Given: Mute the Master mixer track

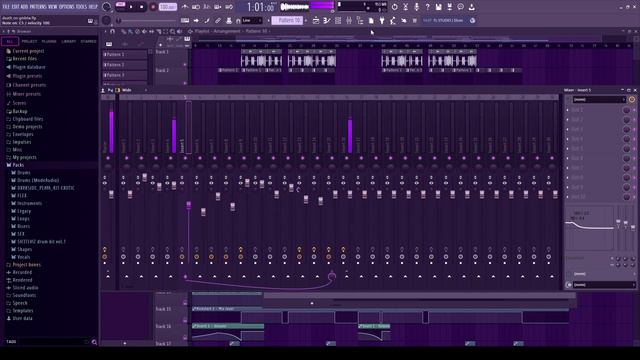Looking at the screenshot, I should 108,158.
